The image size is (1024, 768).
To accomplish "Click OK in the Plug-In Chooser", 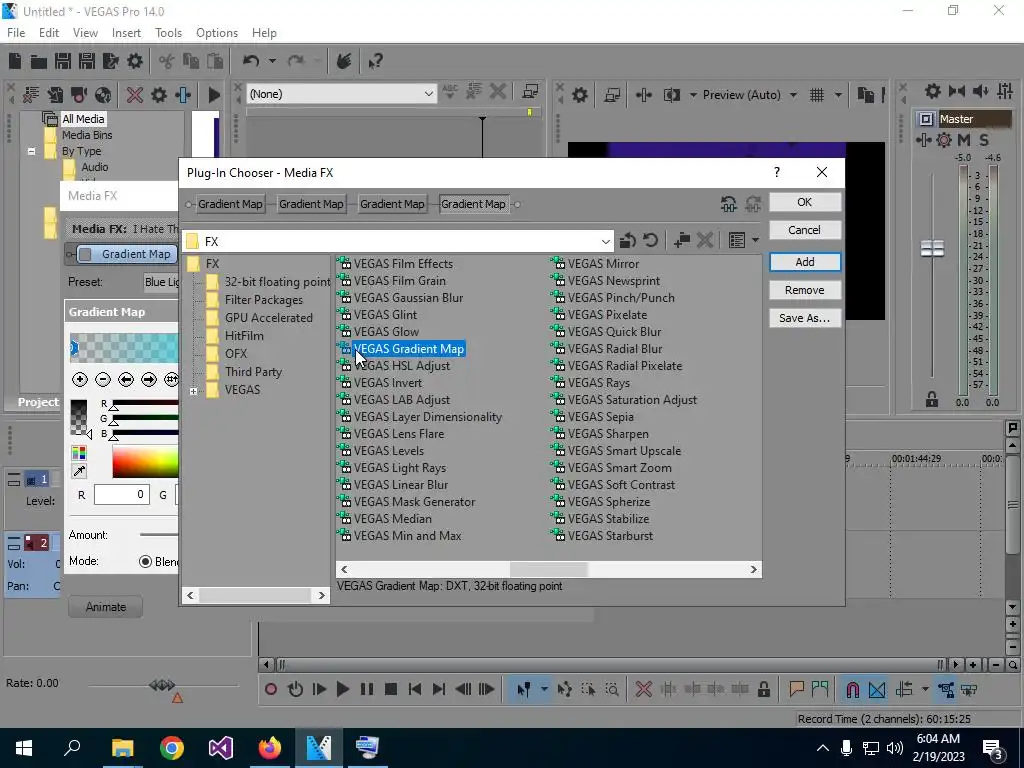I will pos(805,202).
